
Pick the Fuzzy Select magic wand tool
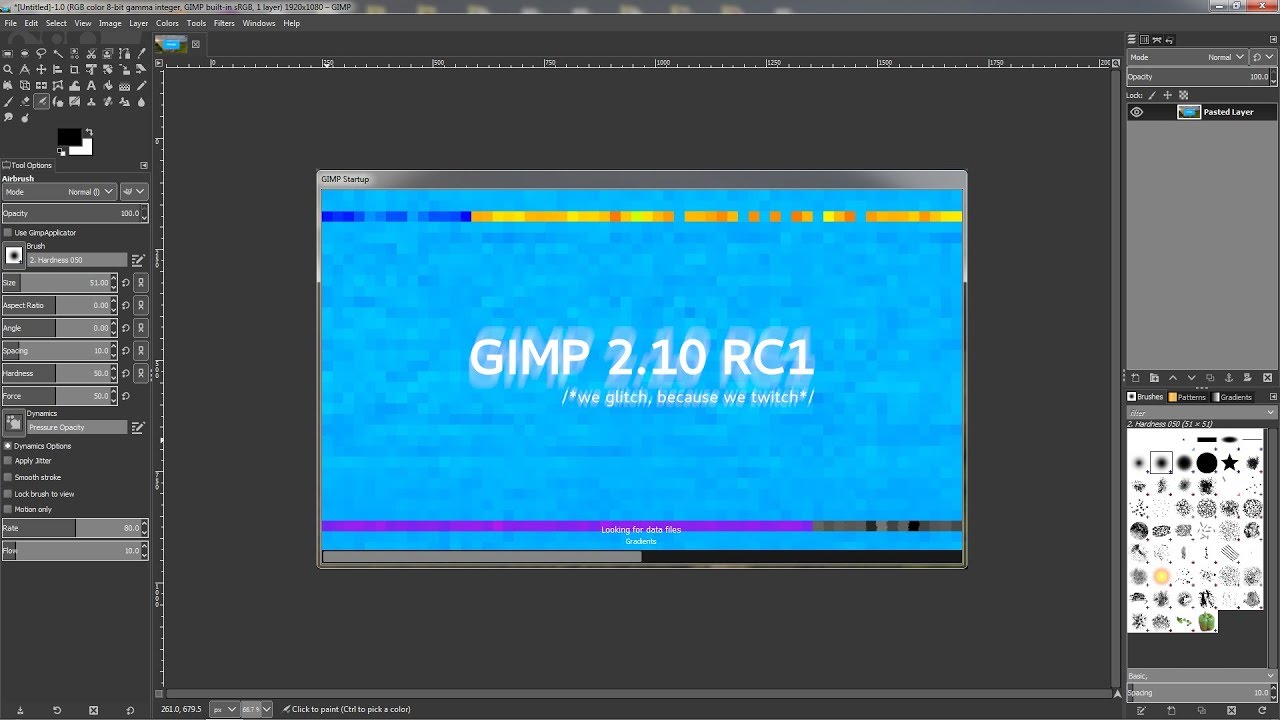tap(58, 54)
